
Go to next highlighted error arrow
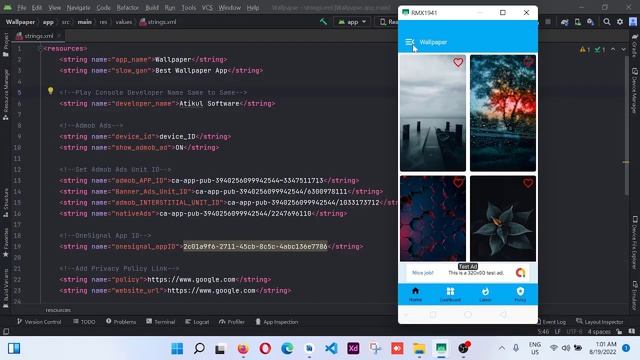[623, 49]
